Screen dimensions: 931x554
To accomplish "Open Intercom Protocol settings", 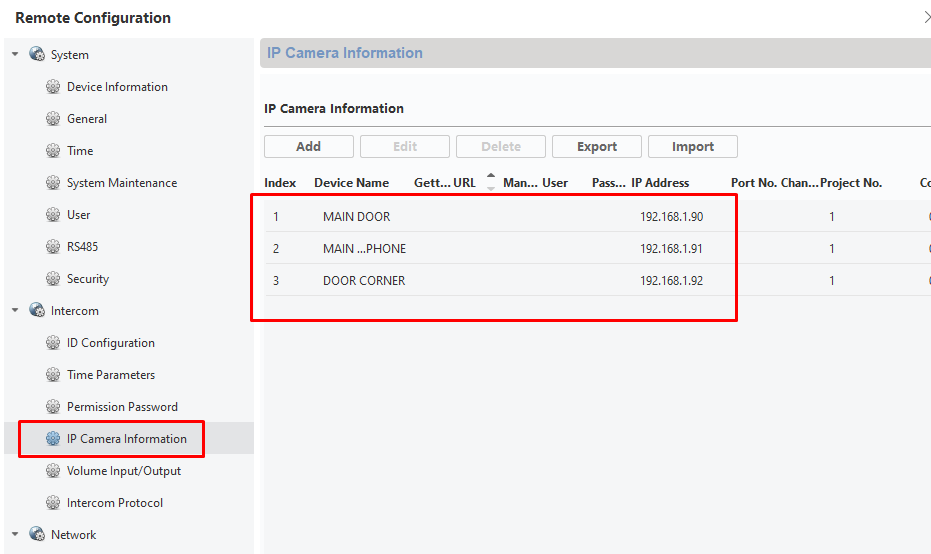I will coord(115,503).
